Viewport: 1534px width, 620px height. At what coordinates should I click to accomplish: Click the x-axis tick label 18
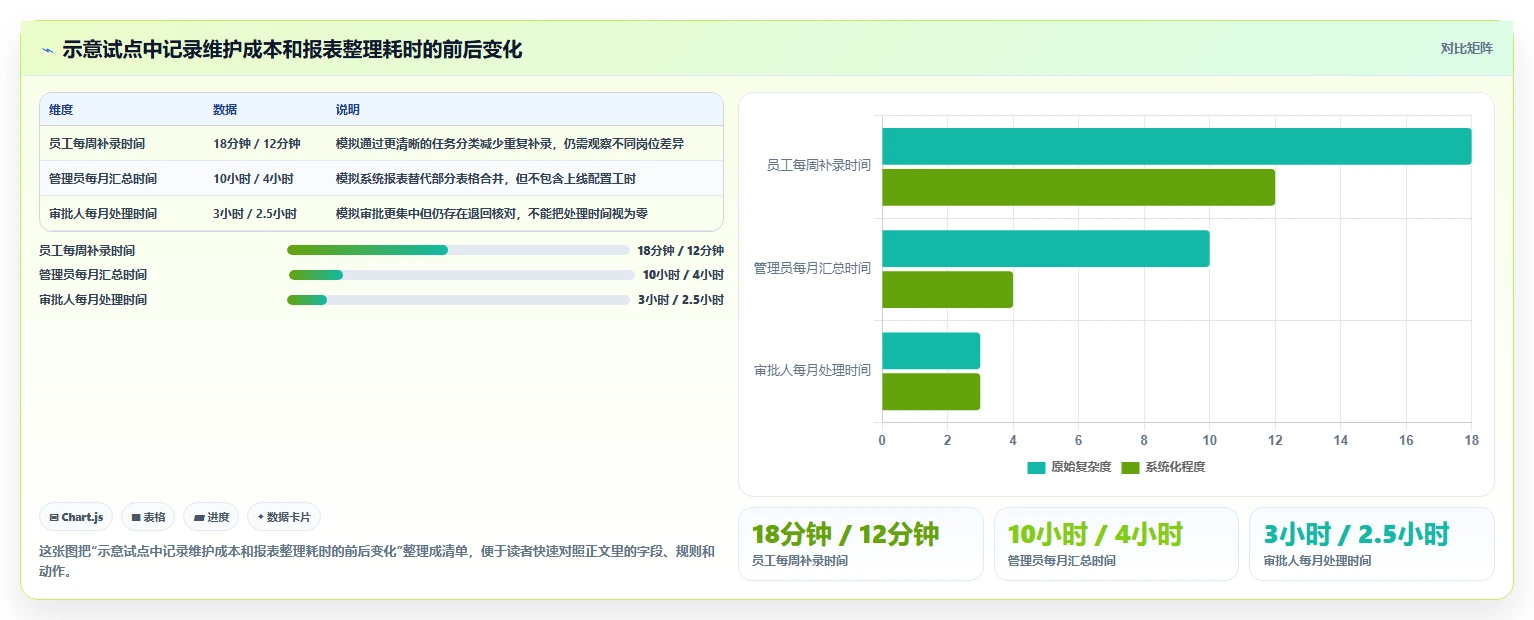(x=1471, y=441)
